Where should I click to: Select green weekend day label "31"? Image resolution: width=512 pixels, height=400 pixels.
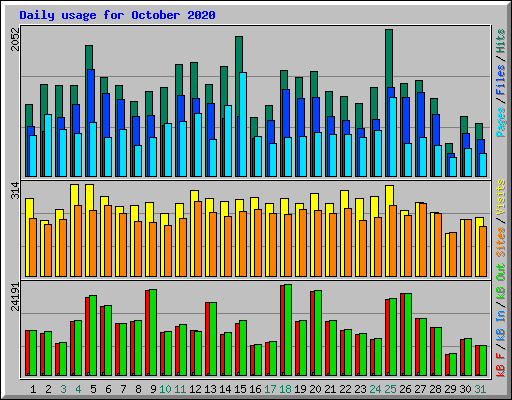[480, 389]
